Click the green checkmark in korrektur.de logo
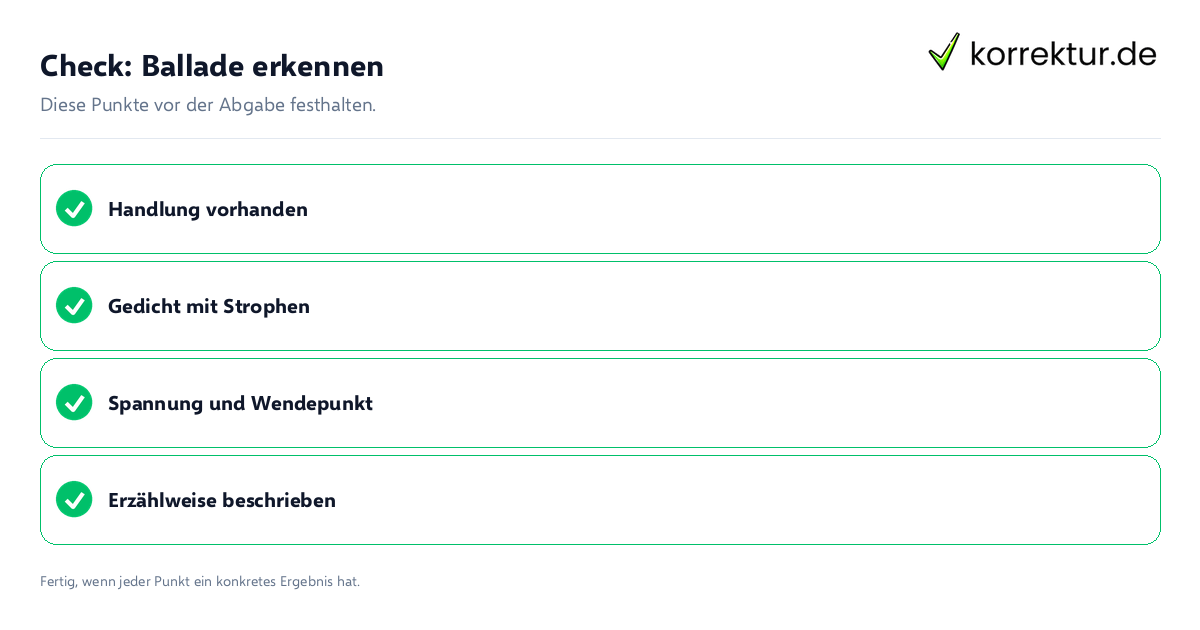The height and width of the screenshot is (630, 1200). (x=944, y=51)
